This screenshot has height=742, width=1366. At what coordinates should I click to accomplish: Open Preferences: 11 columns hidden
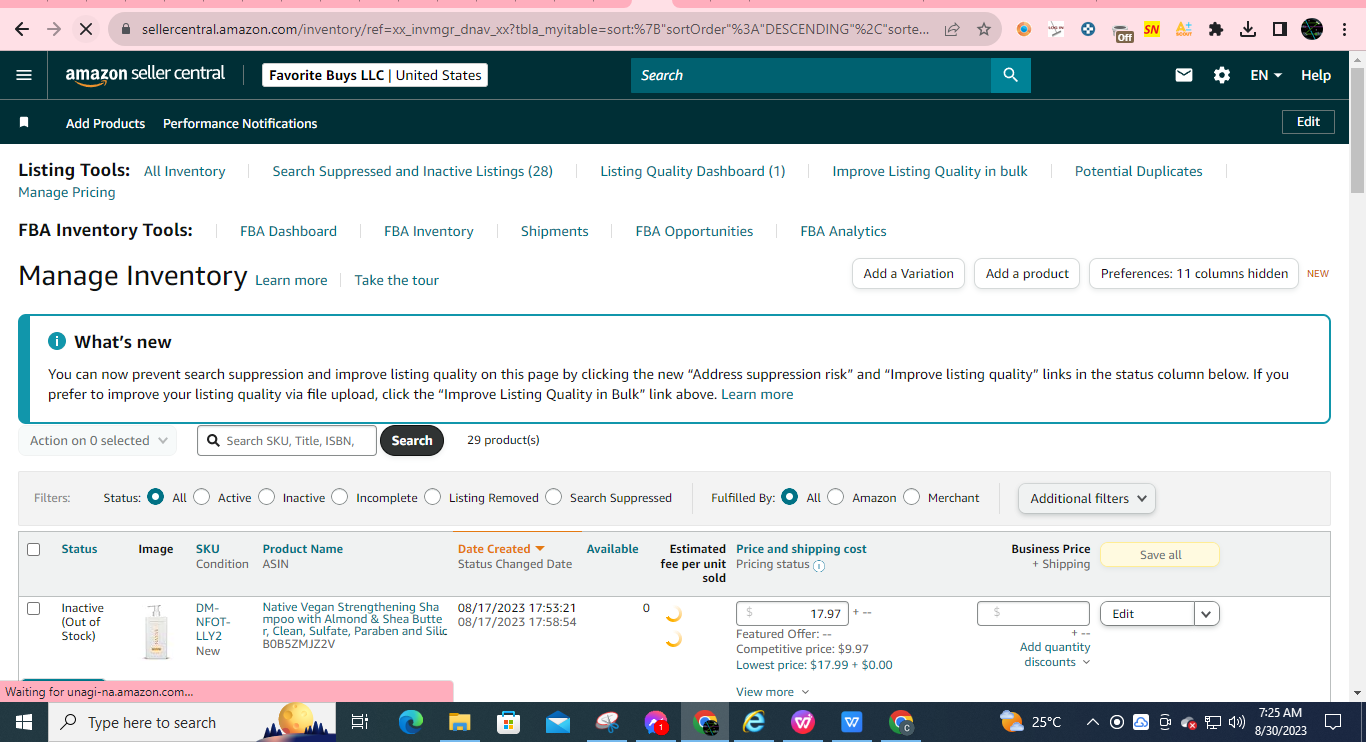tap(1194, 274)
